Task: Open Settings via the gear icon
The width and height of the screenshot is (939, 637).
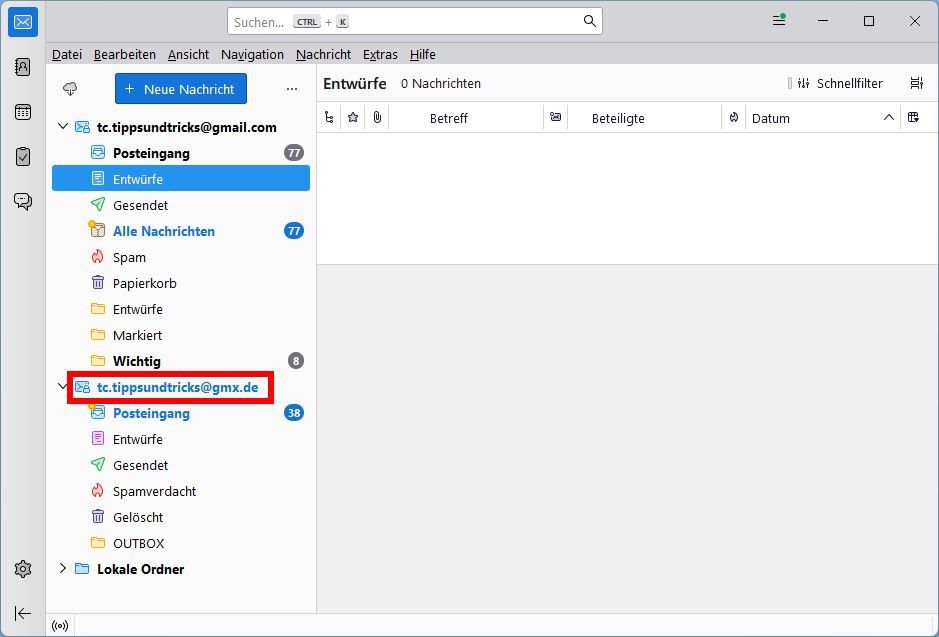Action: [22, 569]
